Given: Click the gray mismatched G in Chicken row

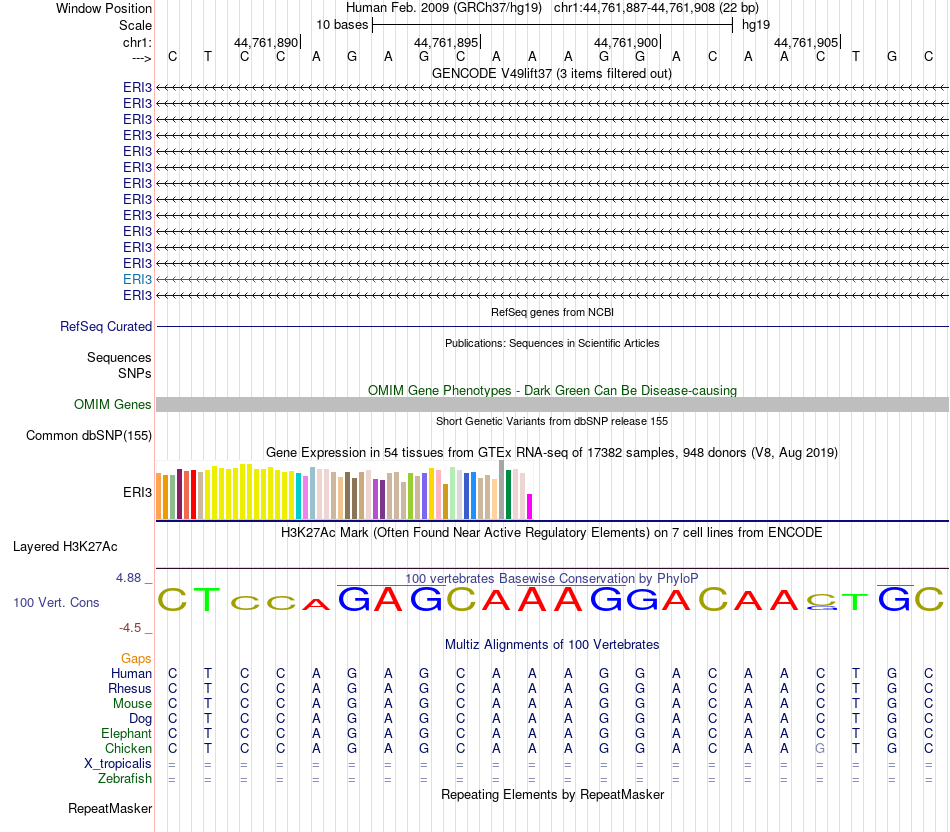Looking at the screenshot, I should (x=820, y=748).
